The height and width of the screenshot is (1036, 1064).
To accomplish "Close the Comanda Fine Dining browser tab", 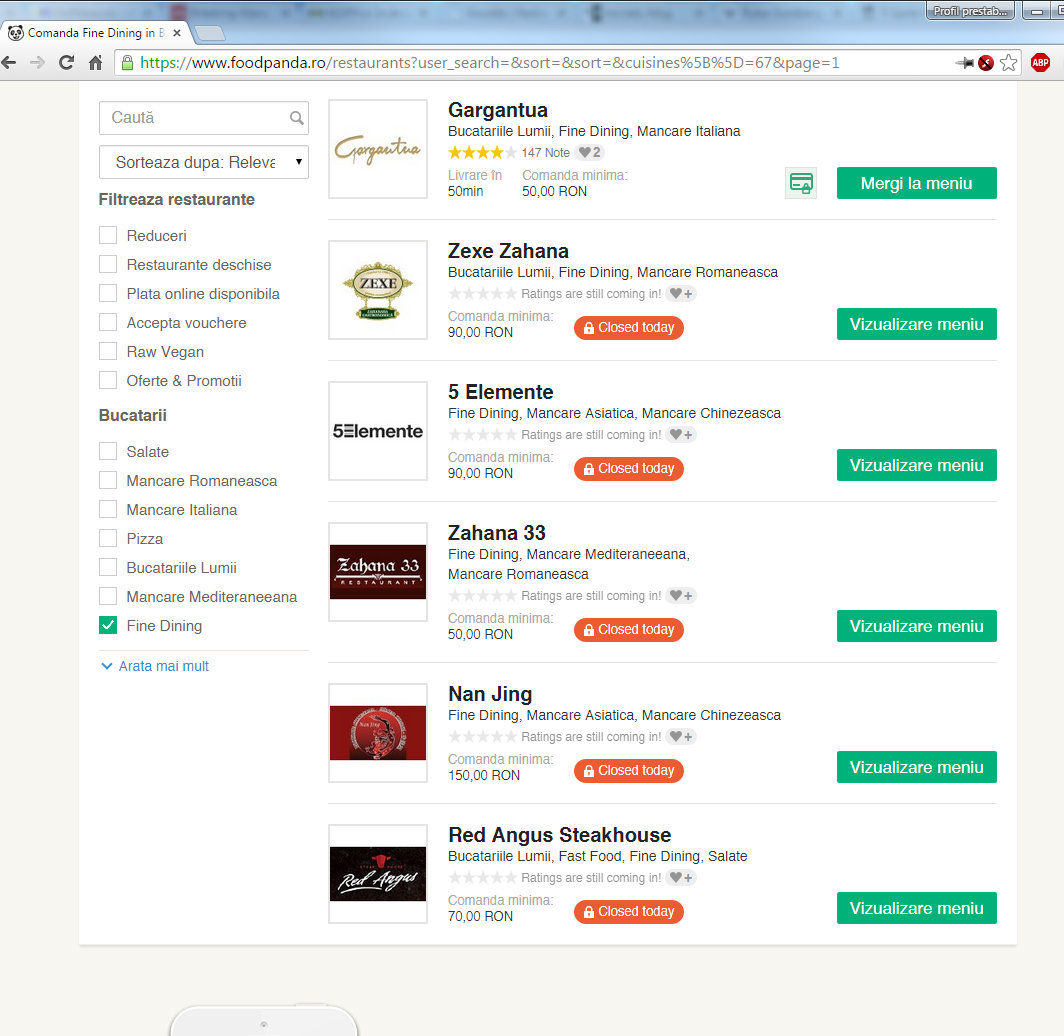I will coord(177,33).
